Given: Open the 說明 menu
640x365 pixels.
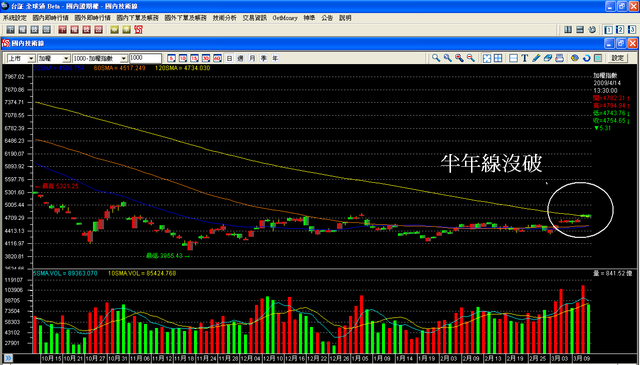Looking at the screenshot, I should tap(345, 18).
